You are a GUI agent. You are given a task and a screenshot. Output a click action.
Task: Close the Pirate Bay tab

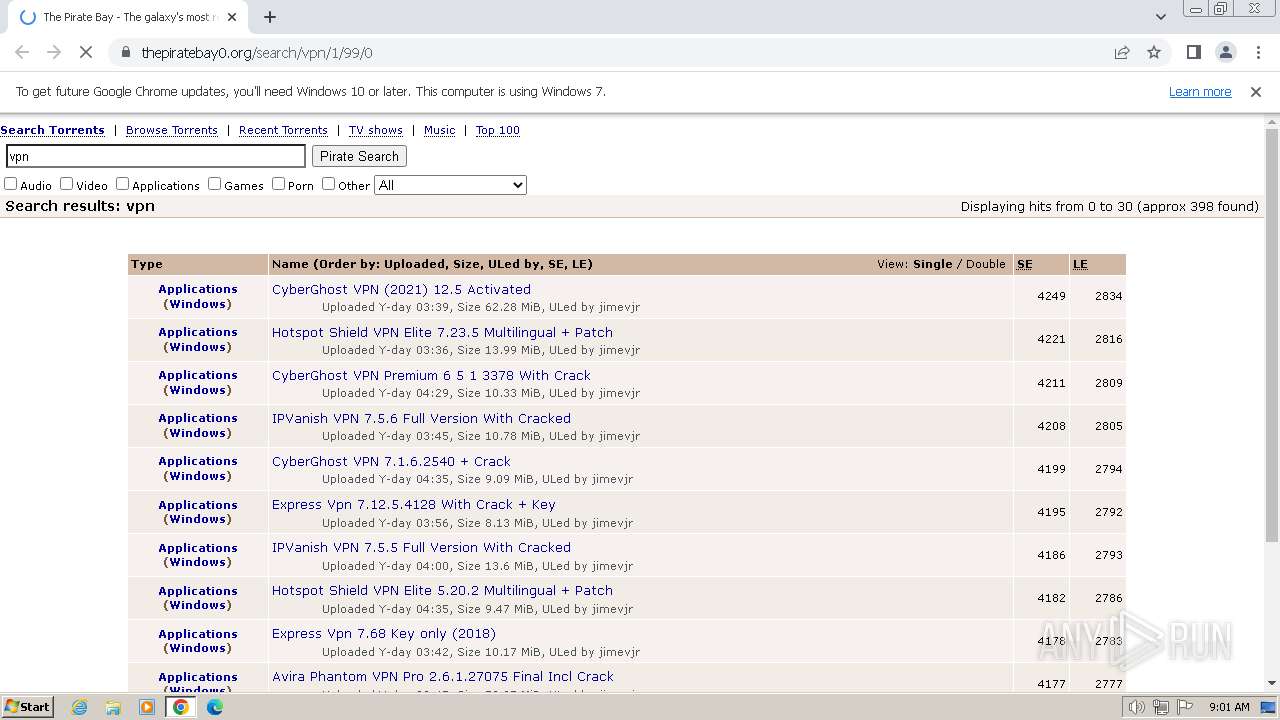(x=232, y=17)
